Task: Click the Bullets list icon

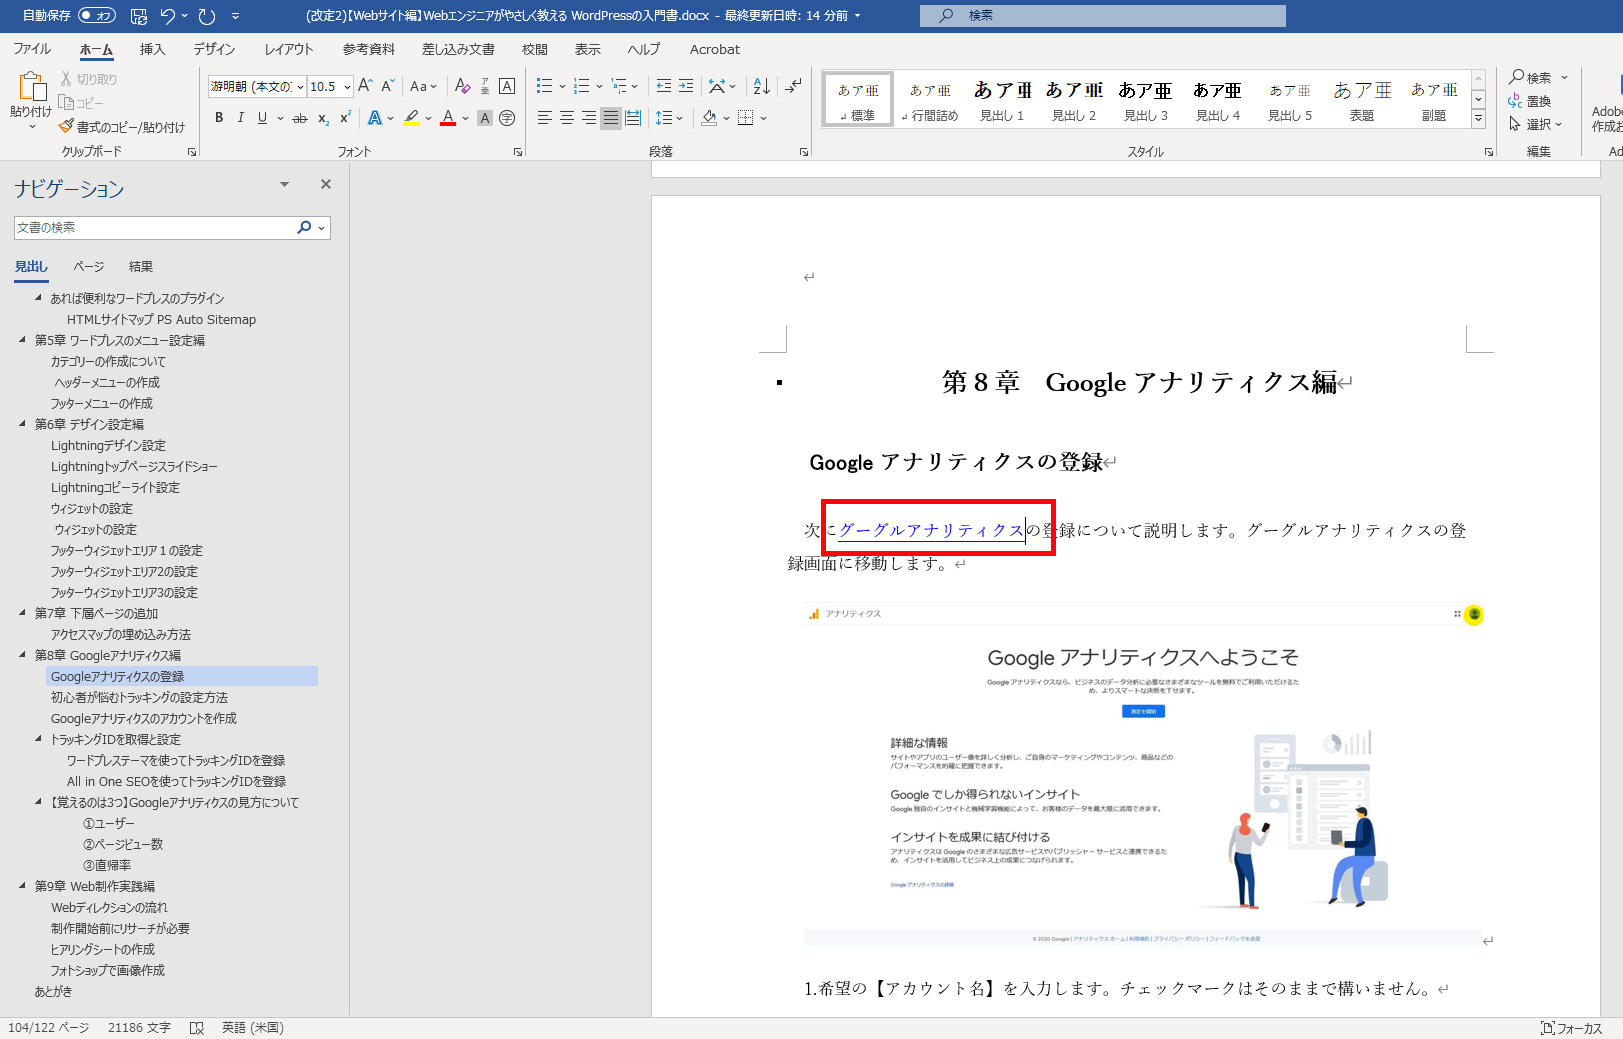Action: click(x=544, y=87)
